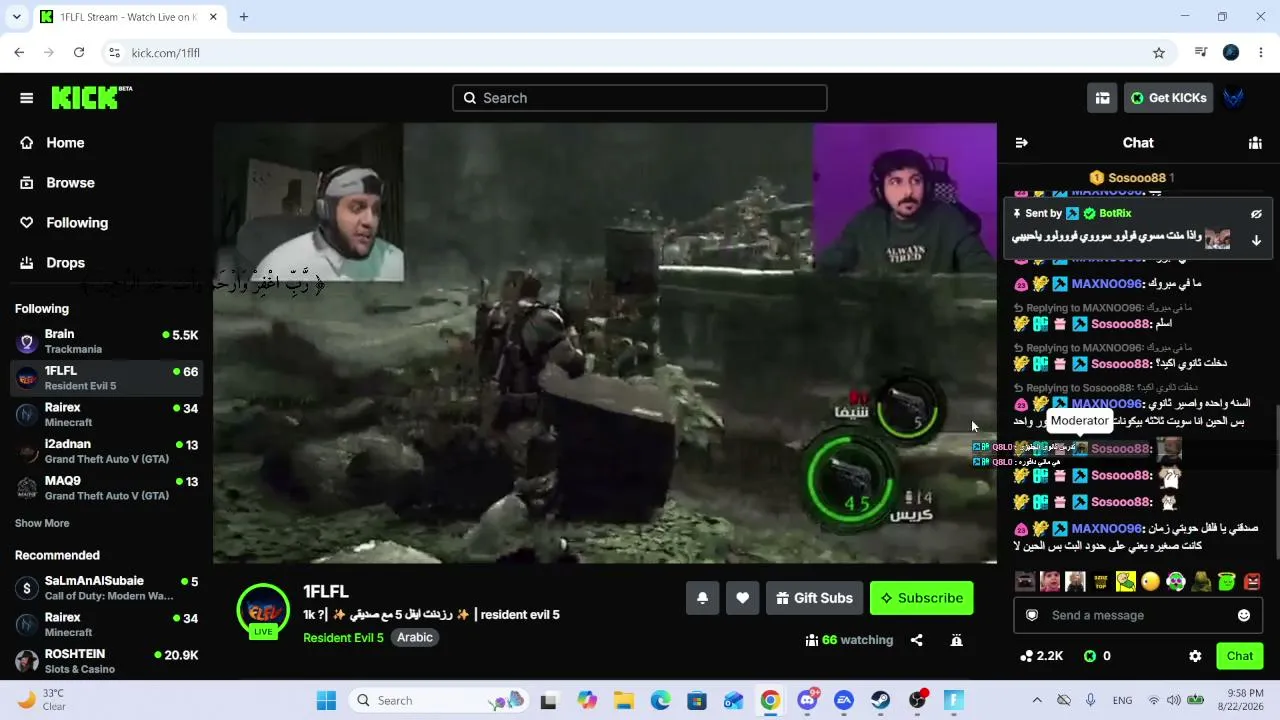The image size is (1280, 720).
Task: Open the Windows Start menu
Action: 326,701
